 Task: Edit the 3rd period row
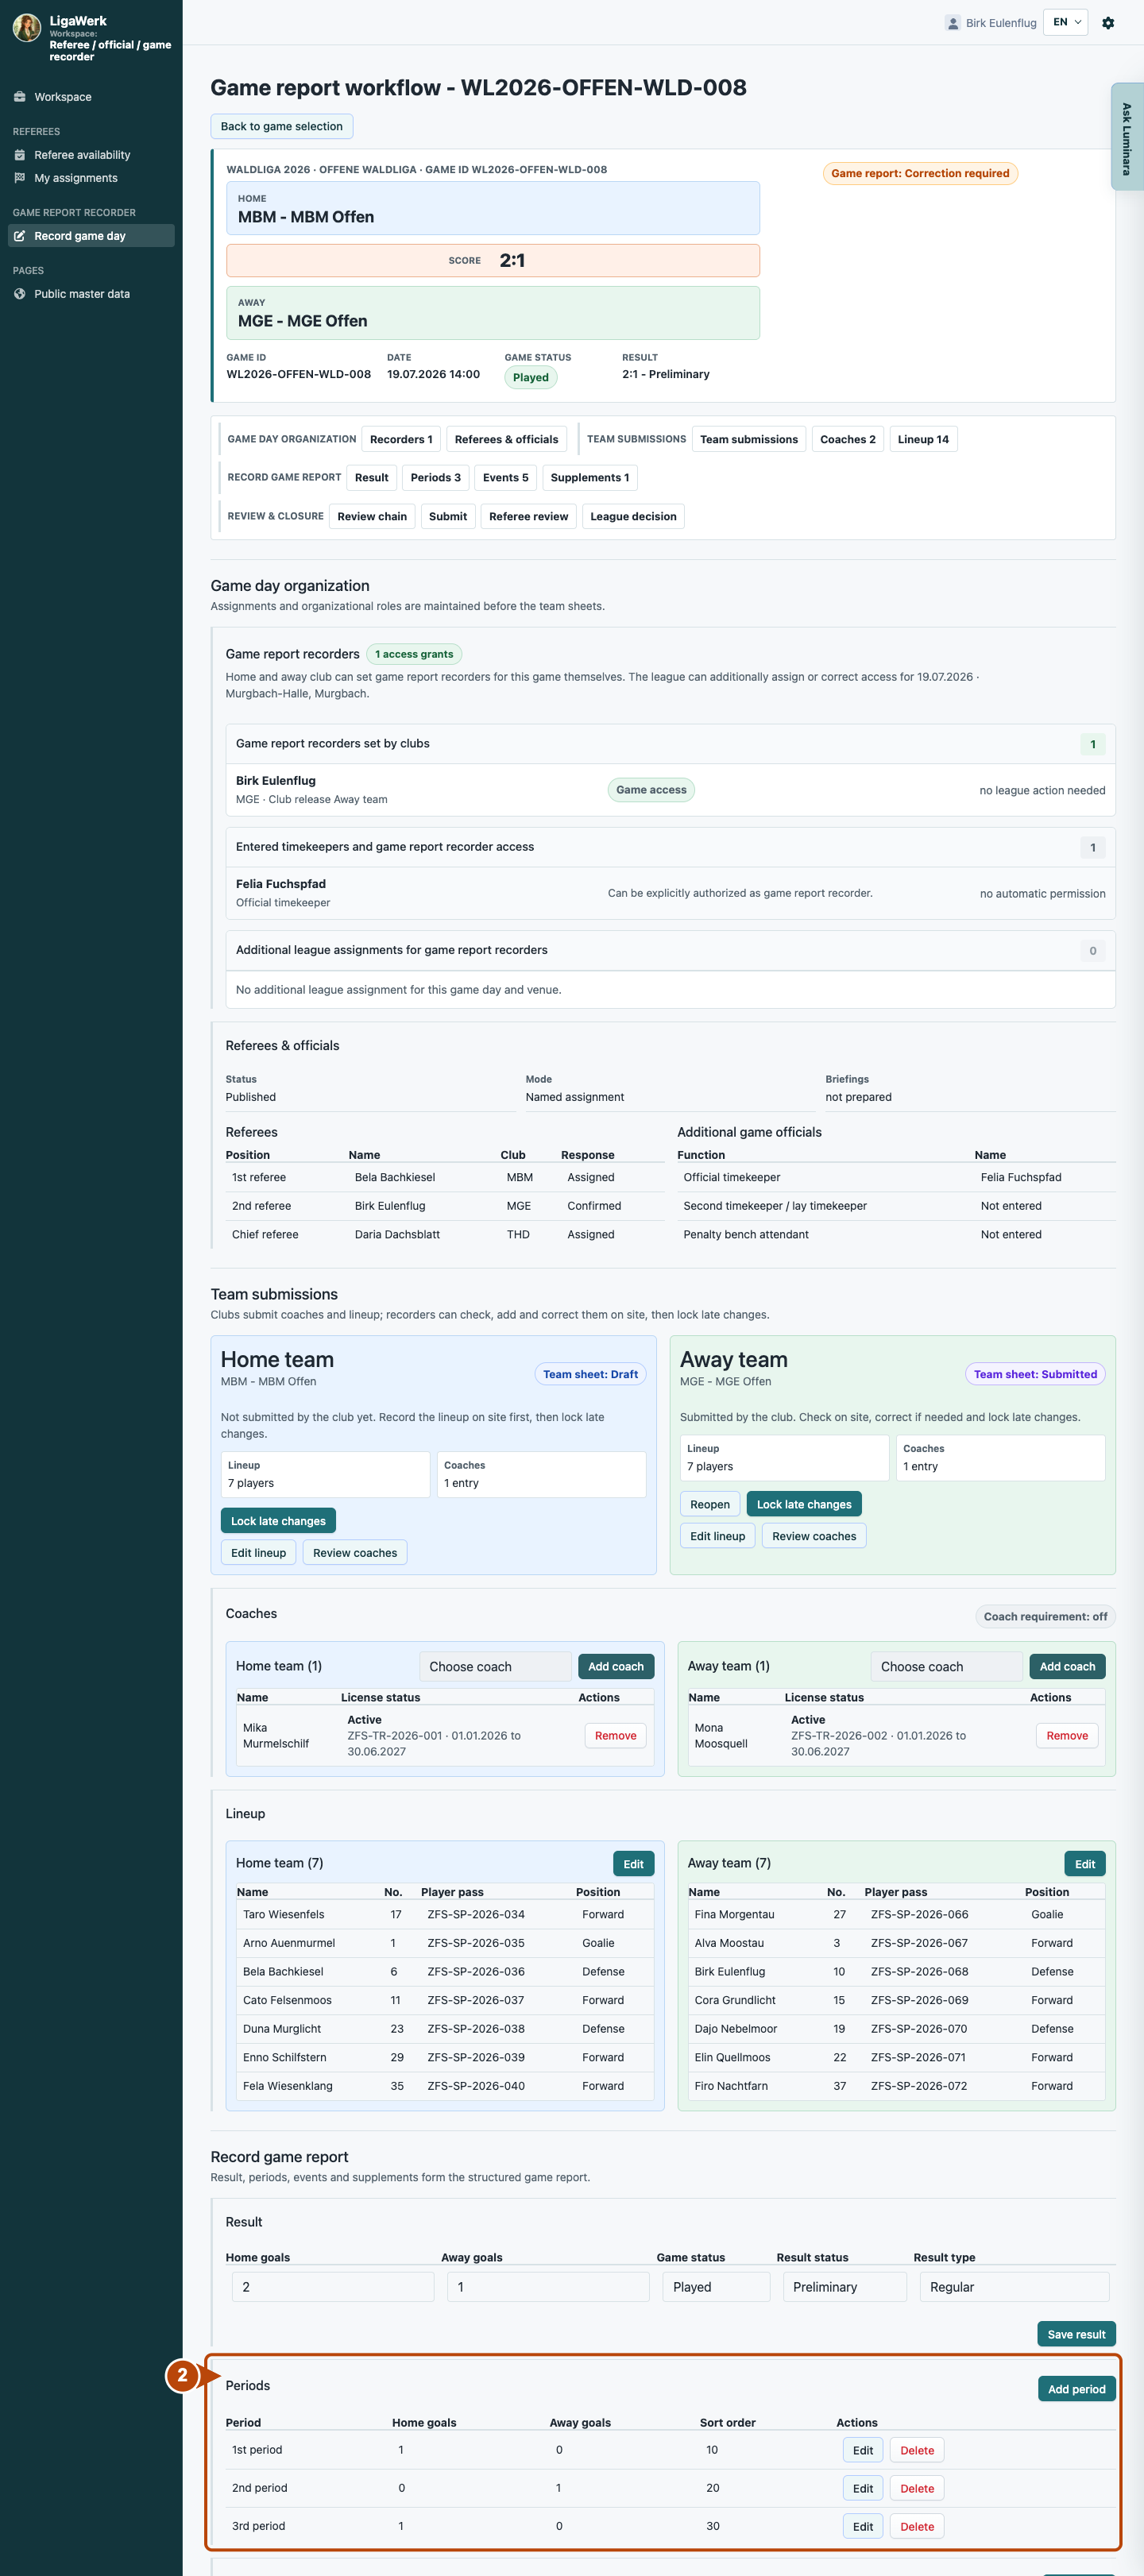862,2526
